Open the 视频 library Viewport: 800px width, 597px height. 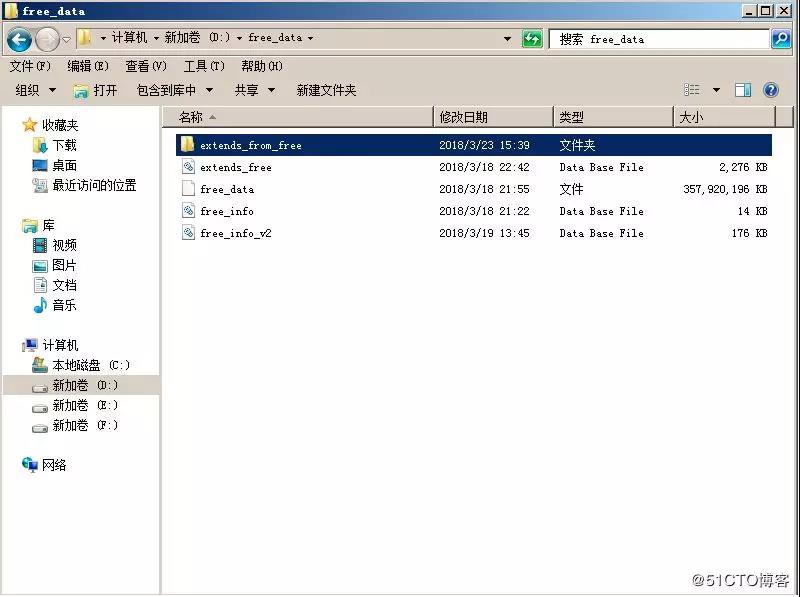tap(64, 245)
